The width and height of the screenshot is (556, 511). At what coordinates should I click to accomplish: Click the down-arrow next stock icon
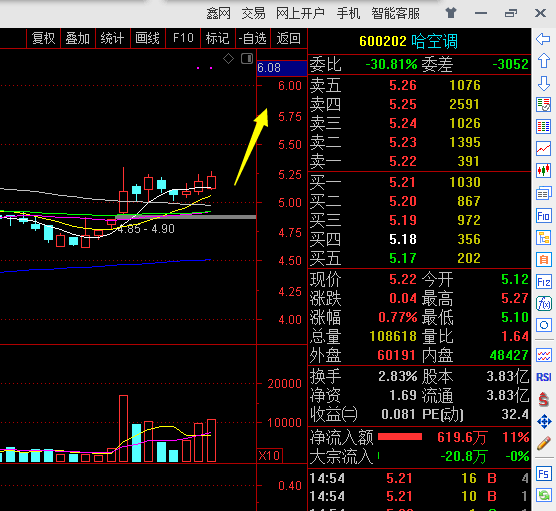(544, 83)
